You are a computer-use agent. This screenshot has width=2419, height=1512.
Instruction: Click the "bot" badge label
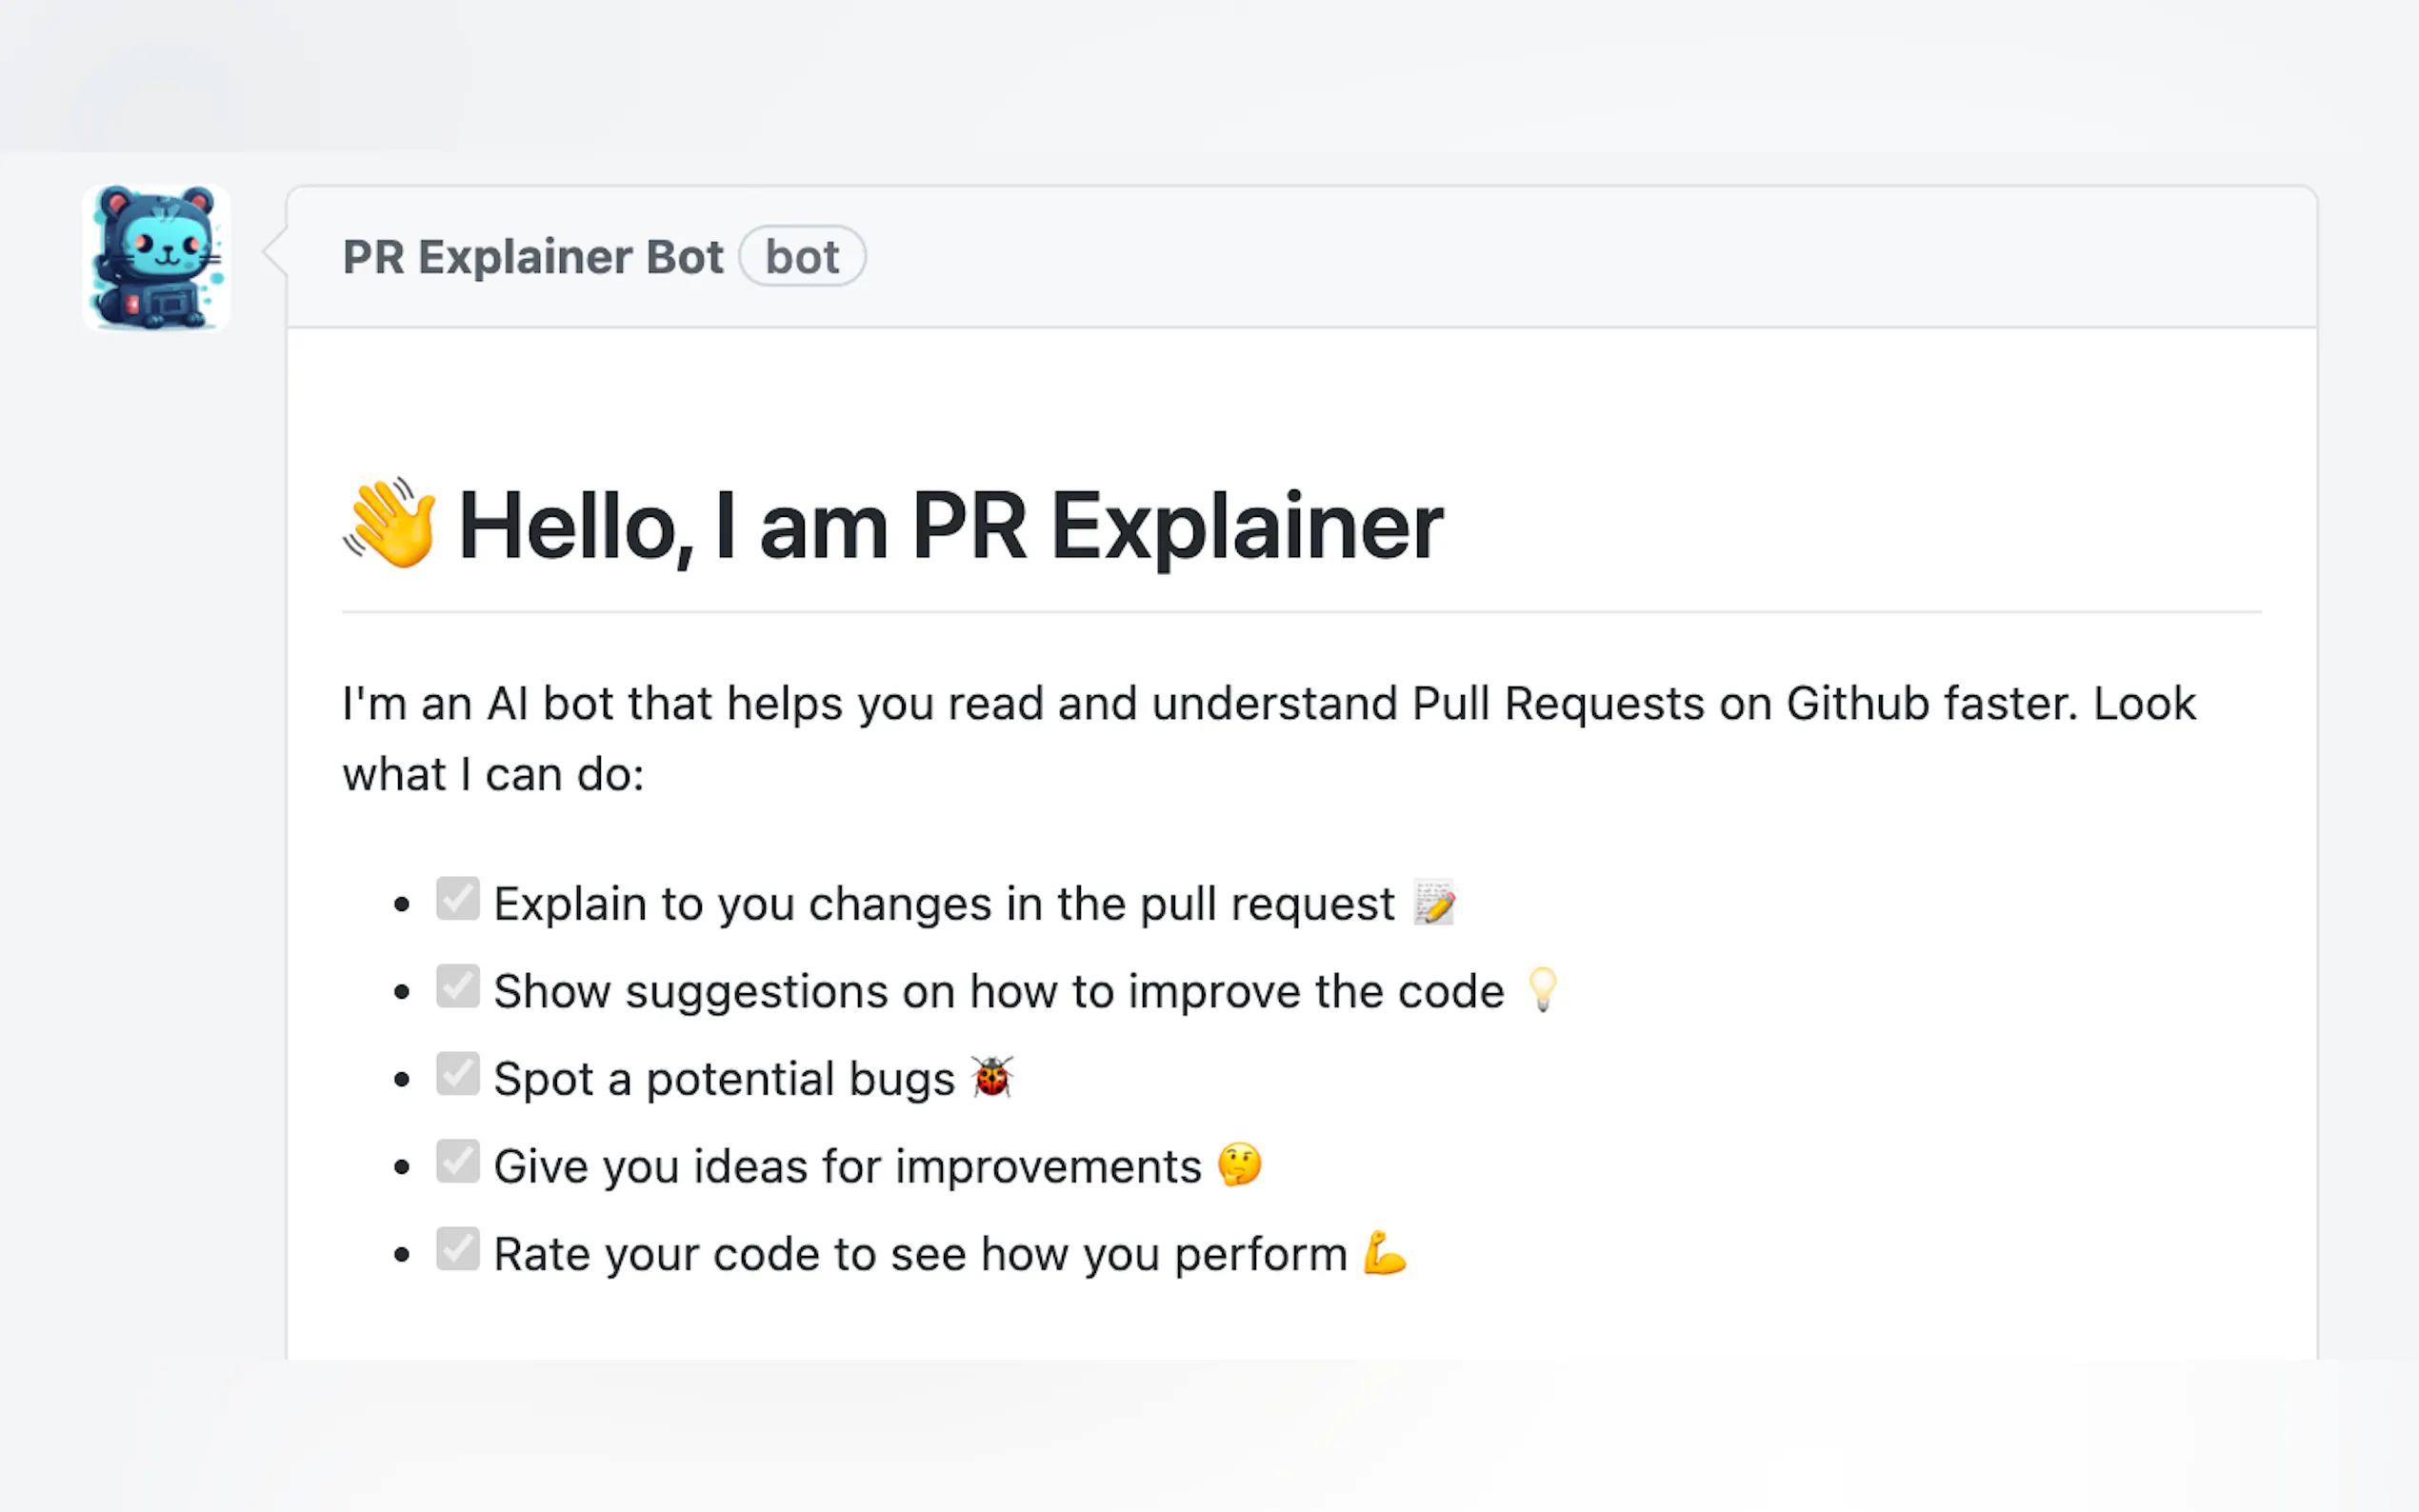click(x=802, y=257)
